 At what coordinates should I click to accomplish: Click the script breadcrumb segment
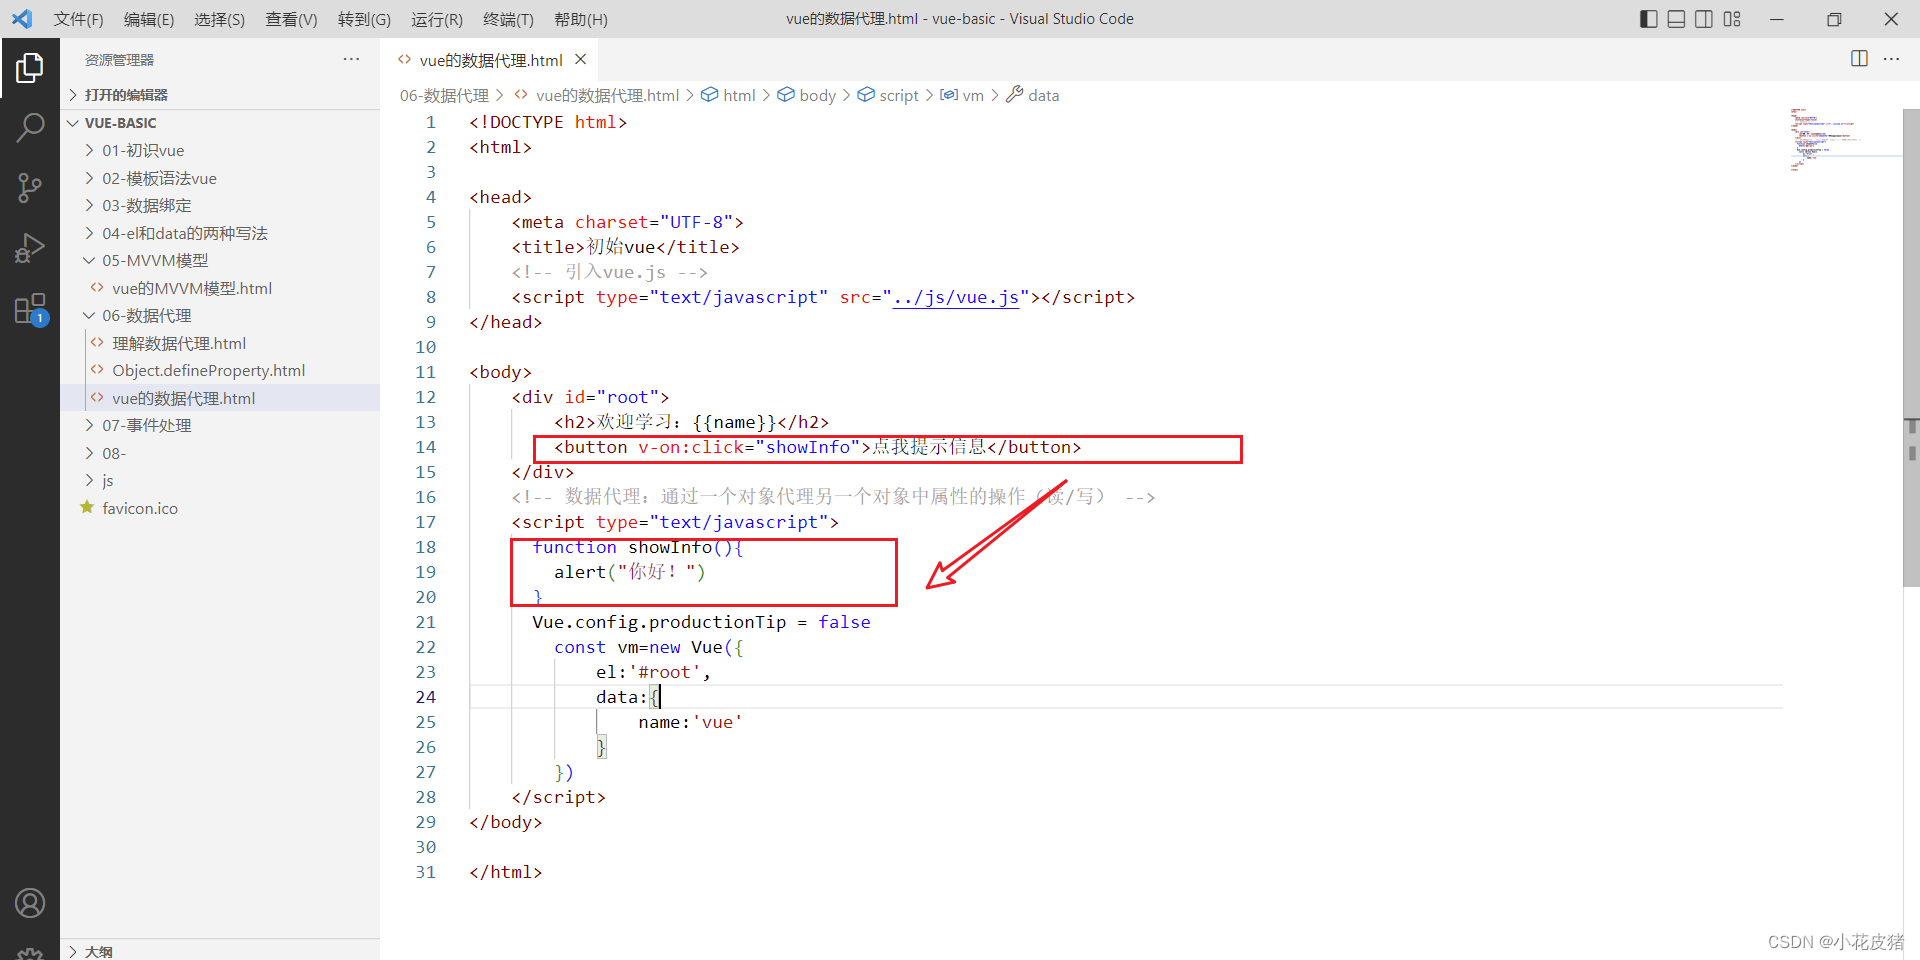(x=888, y=95)
